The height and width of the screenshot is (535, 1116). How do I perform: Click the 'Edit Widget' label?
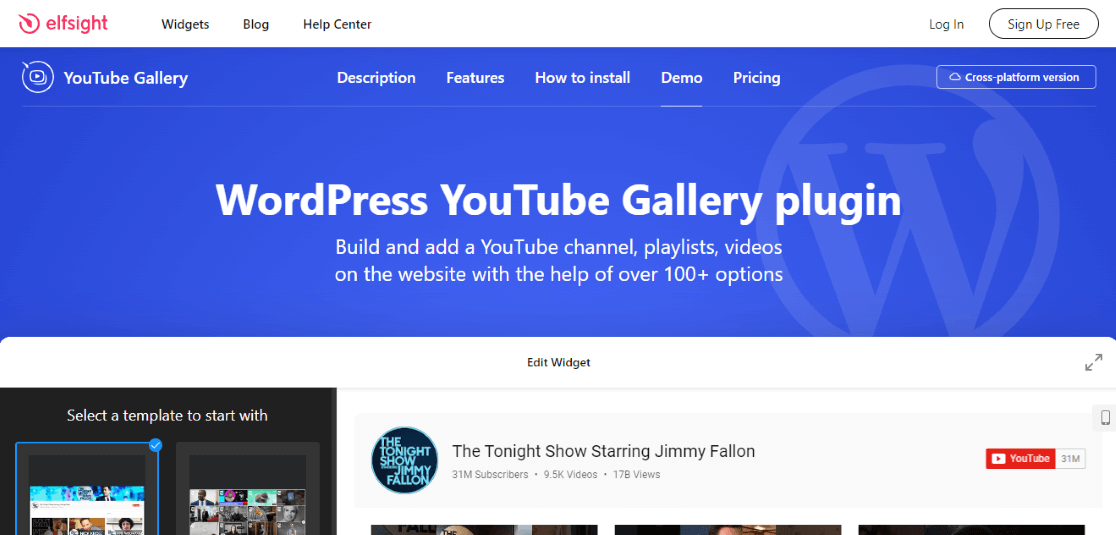[x=559, y=362]
